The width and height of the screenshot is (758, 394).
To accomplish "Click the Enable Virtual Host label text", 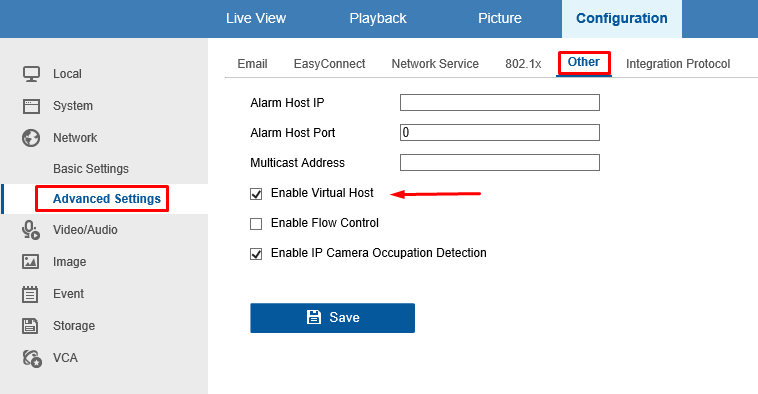I will click(x=322, y=193).
